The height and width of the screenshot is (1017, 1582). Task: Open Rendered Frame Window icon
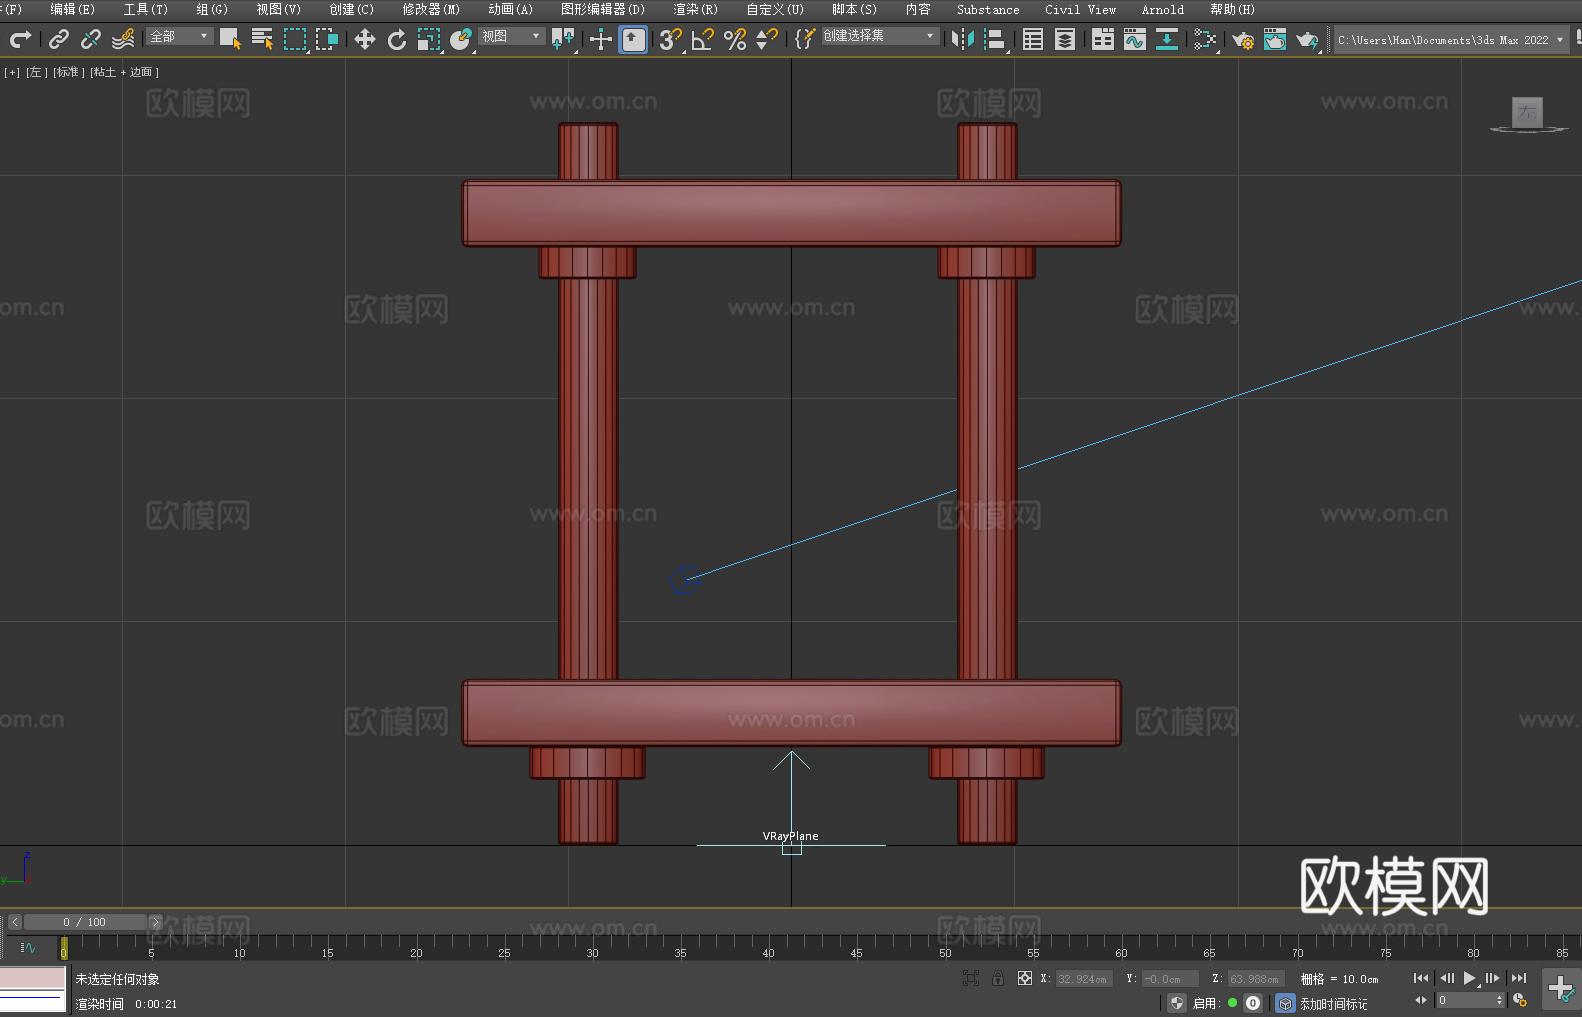(x=1275, y=39)
